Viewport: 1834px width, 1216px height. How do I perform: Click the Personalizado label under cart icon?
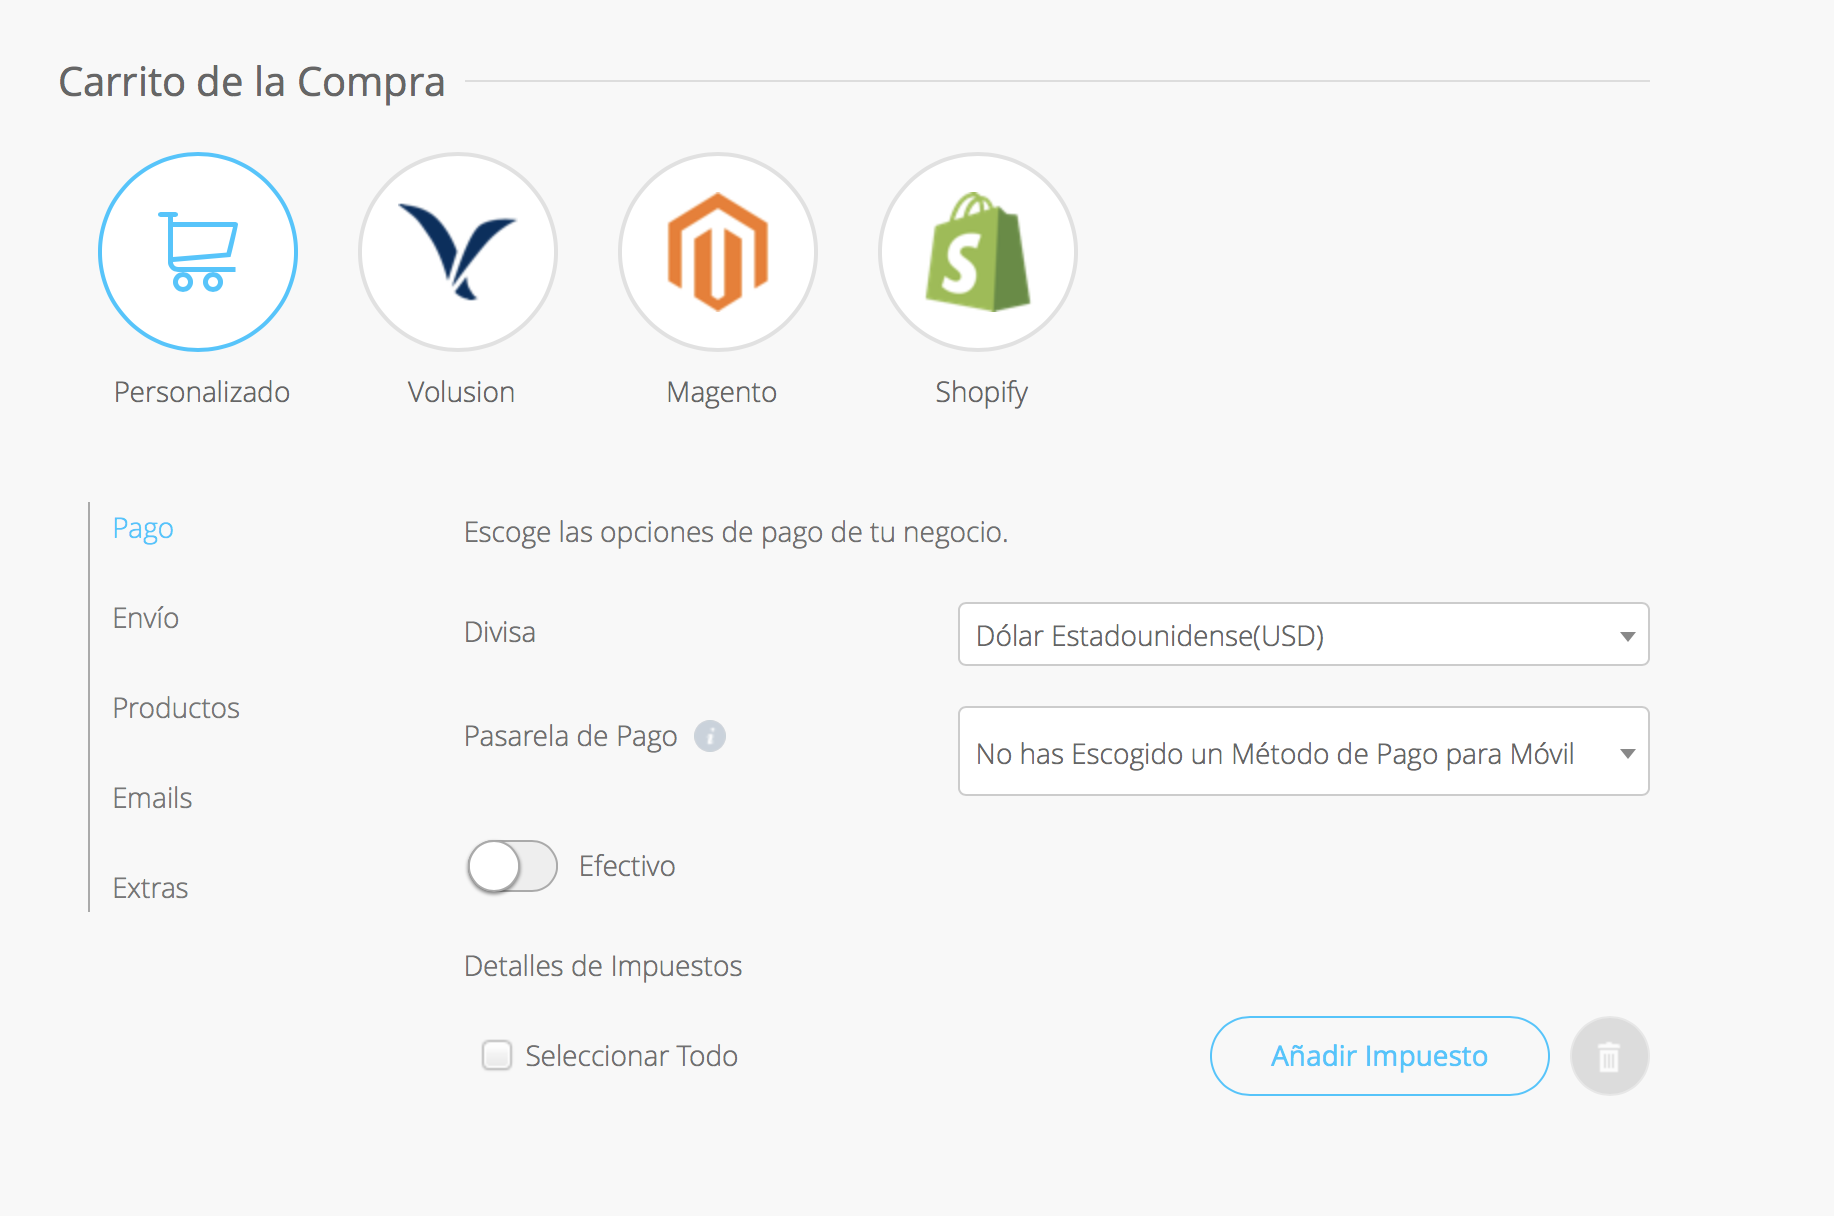pyautogui.click(x=202, y=392)
